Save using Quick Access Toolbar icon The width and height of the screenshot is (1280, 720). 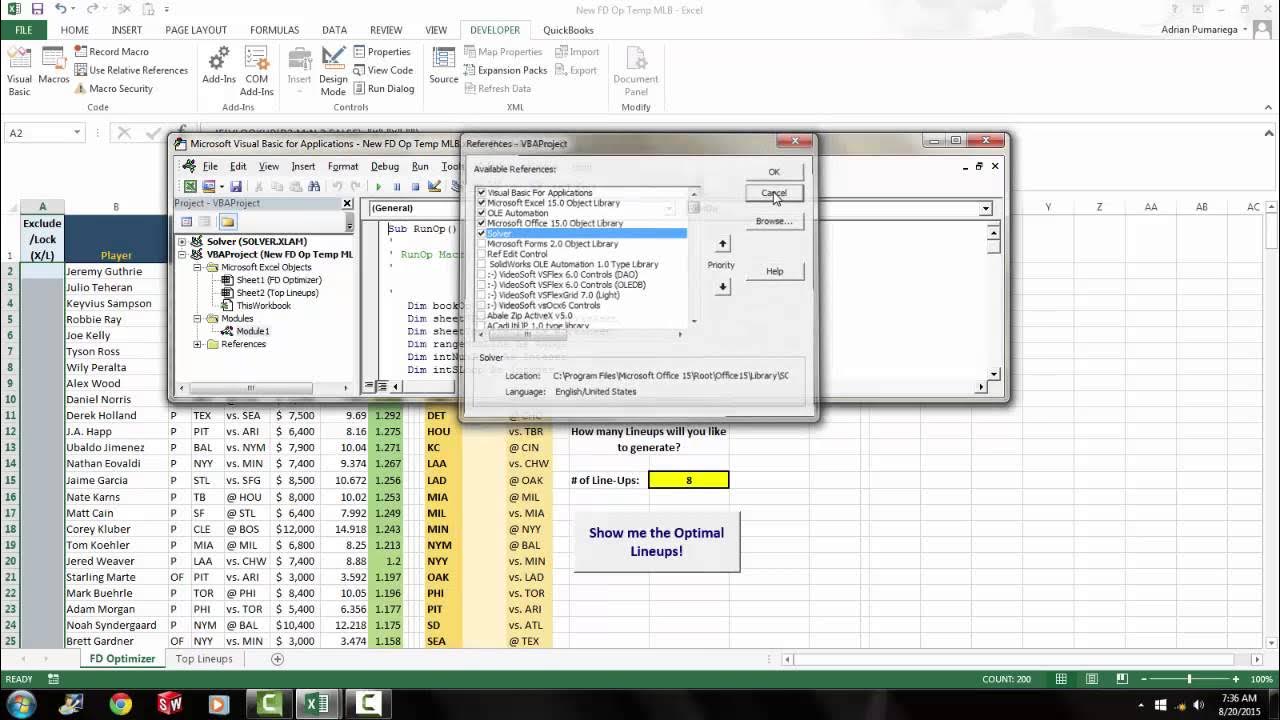point(38,9)
